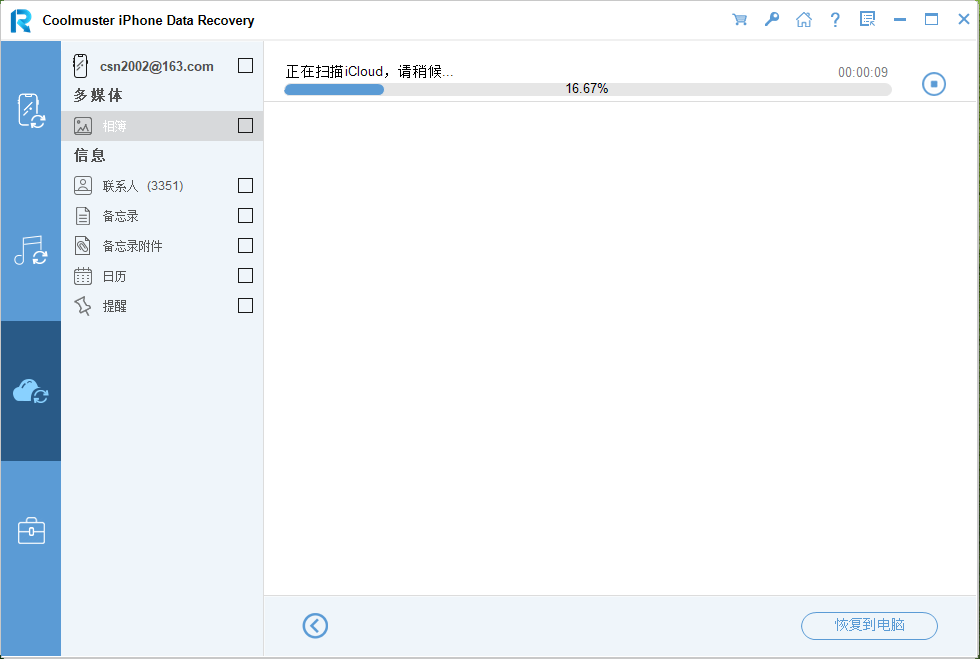Click the calendar icon beside 日历
This screenshot has height=659, width=980.
(82, 276)
